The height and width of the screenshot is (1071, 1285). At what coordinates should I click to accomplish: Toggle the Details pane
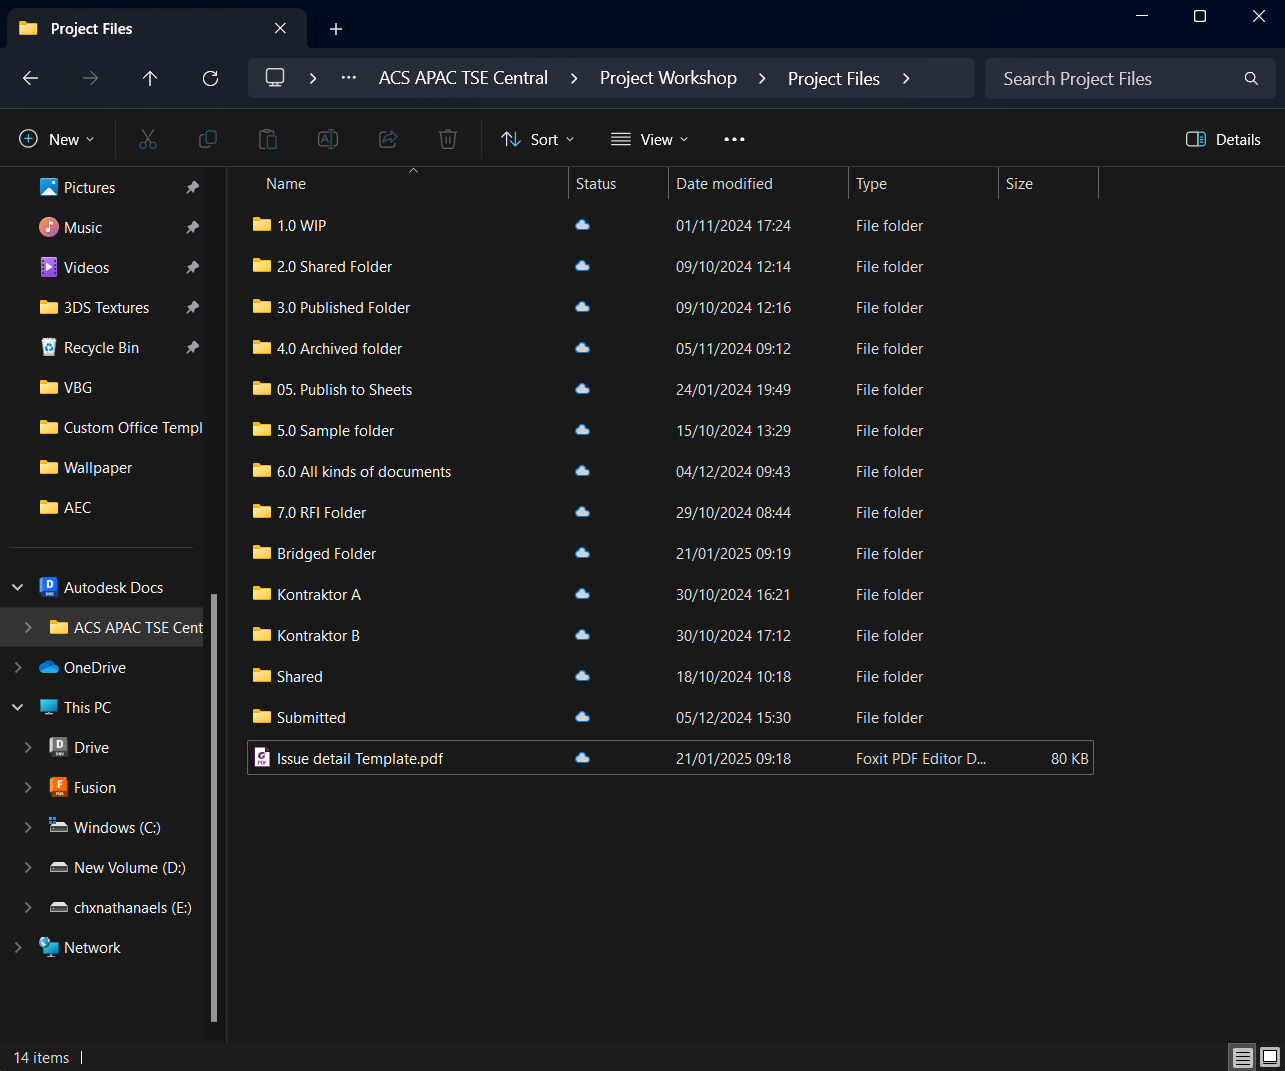coord(1222,139)
